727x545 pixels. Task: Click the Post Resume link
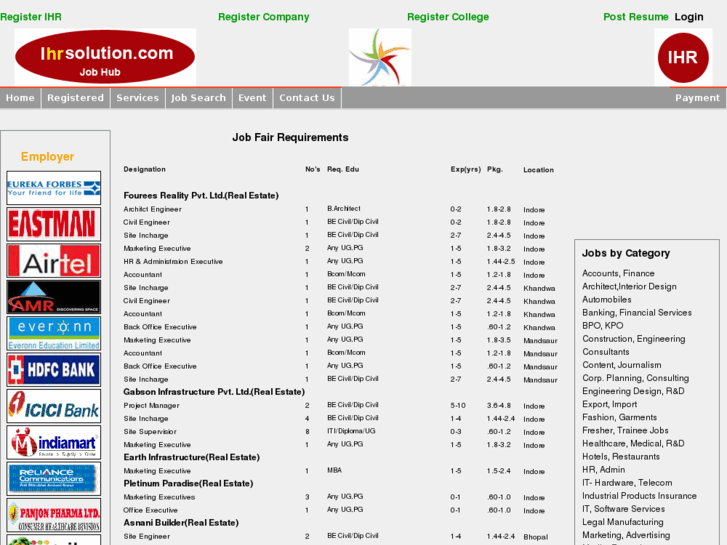(636, 17)
